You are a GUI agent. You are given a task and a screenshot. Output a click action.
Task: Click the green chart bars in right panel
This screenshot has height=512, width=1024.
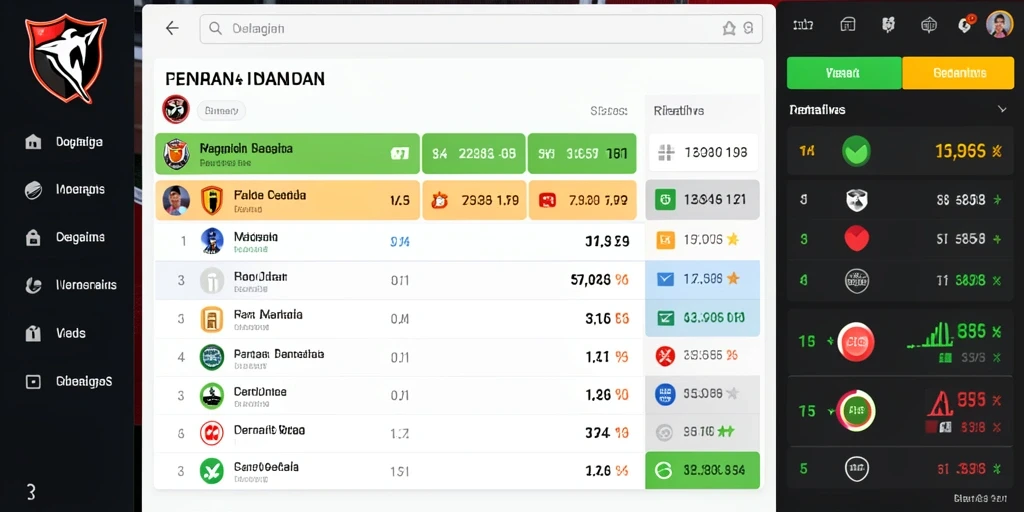click(930, 335)
